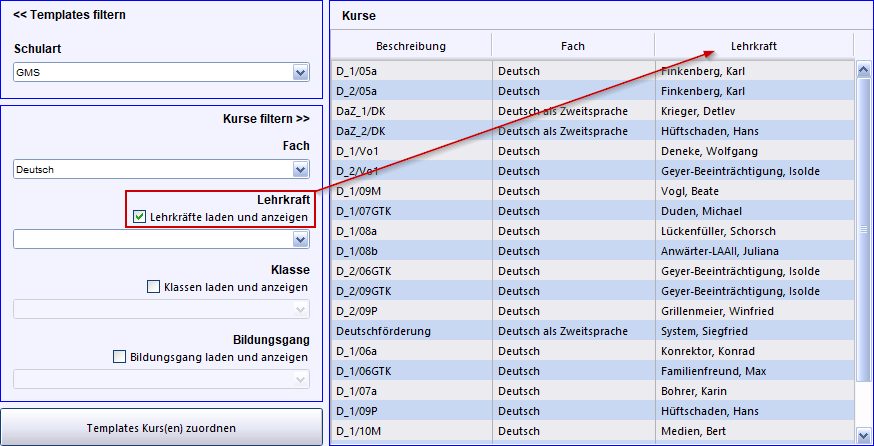Select row D_1/07GTK
Image resolution: width=874 pixels, height=446 pixels.
point(593,211)
